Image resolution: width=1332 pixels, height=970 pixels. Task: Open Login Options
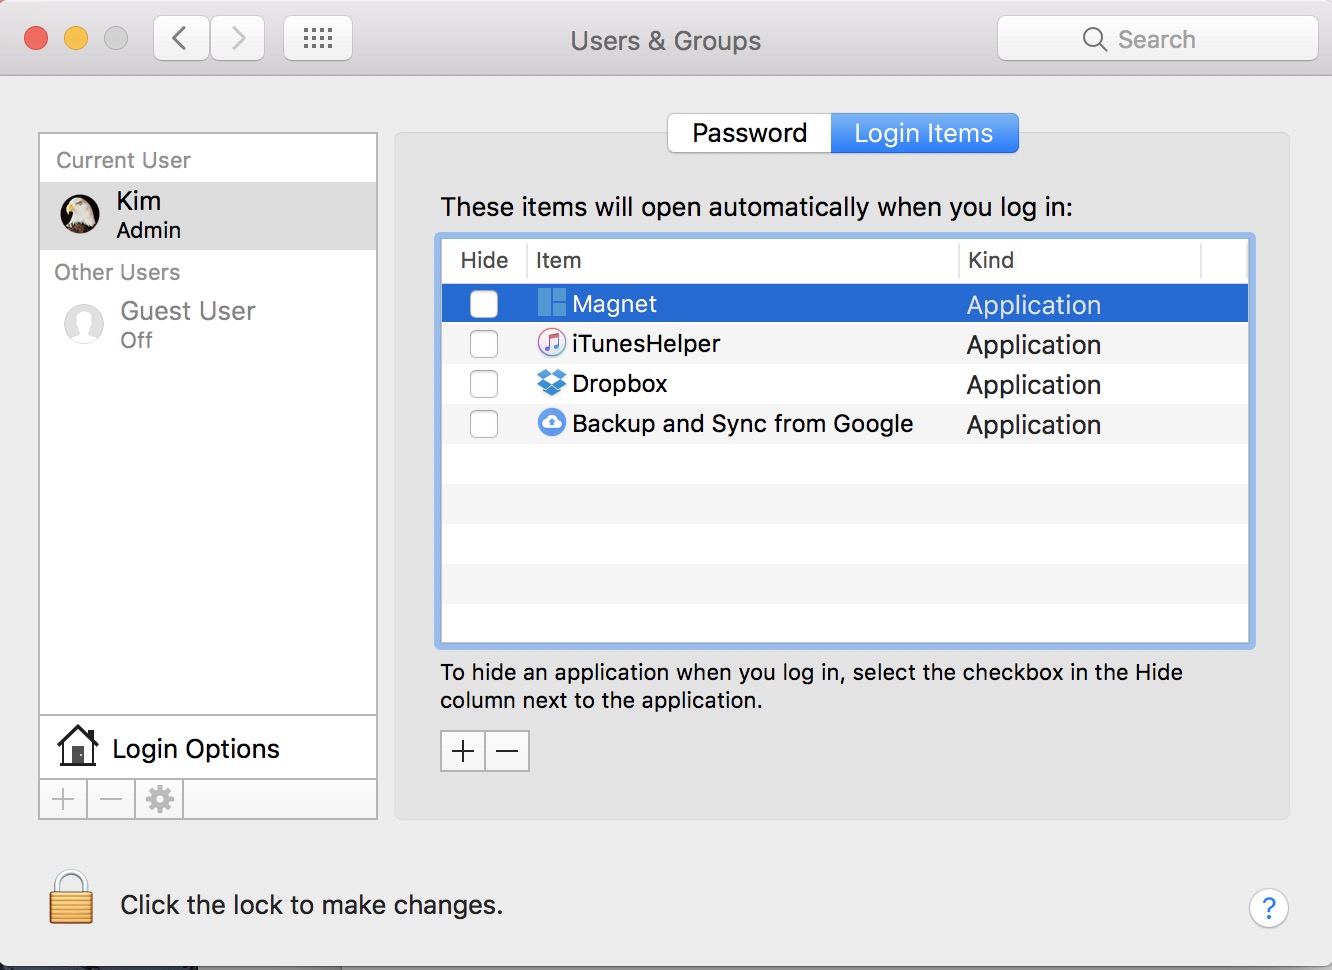coord(196,748)
